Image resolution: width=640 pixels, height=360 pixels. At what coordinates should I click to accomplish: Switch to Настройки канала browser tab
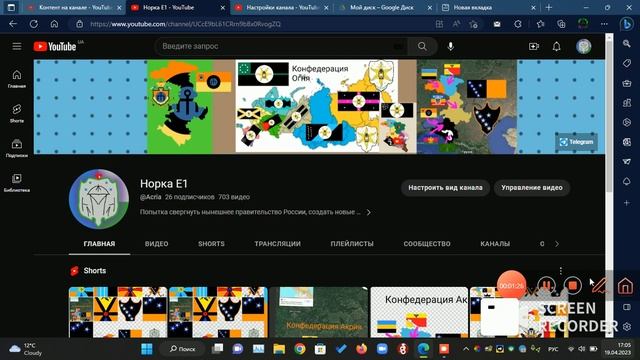[282, 7]
